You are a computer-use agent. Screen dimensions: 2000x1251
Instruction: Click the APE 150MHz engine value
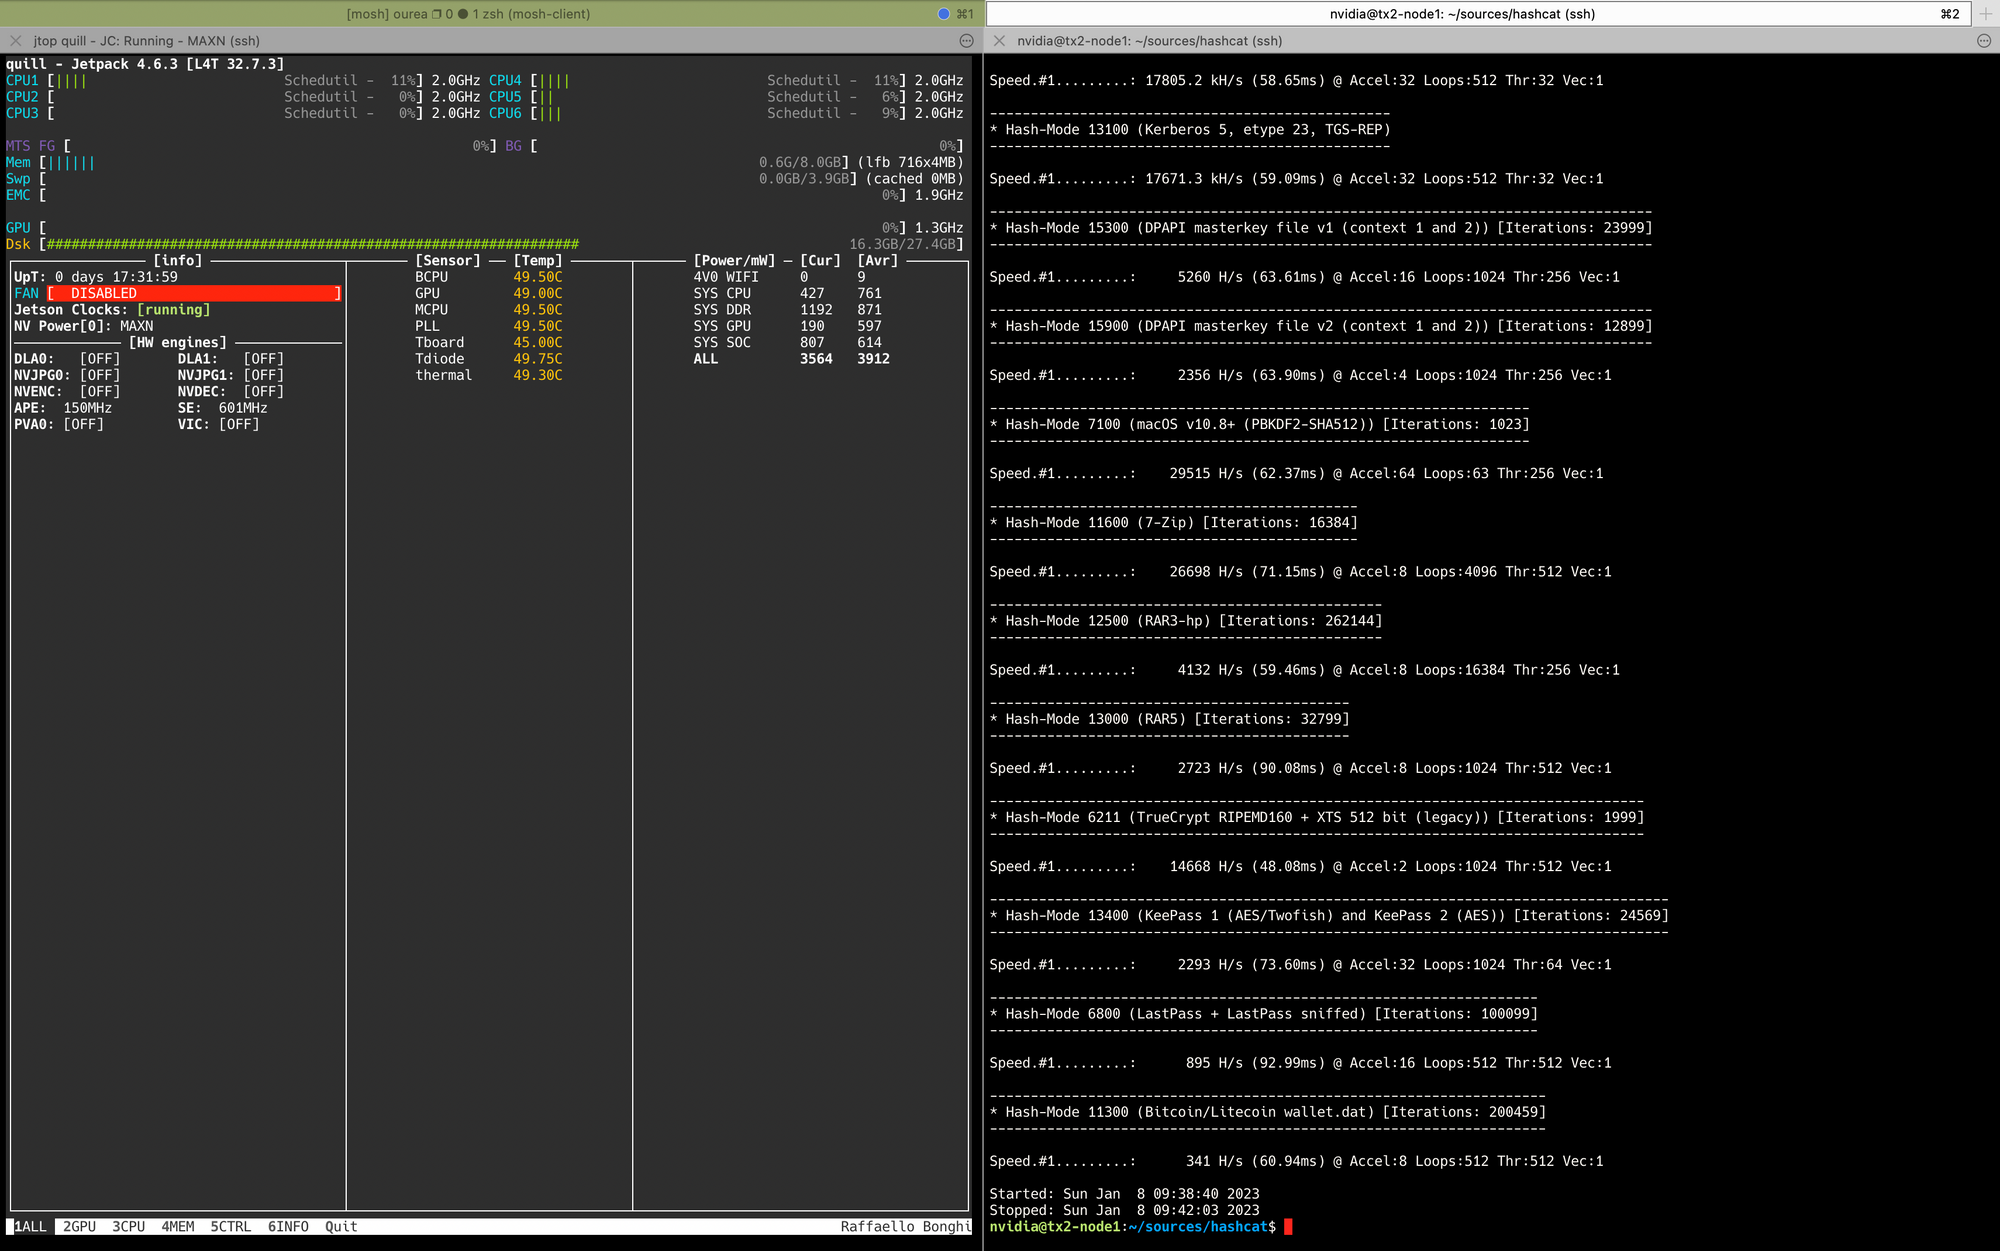click(x=87, y=408)
